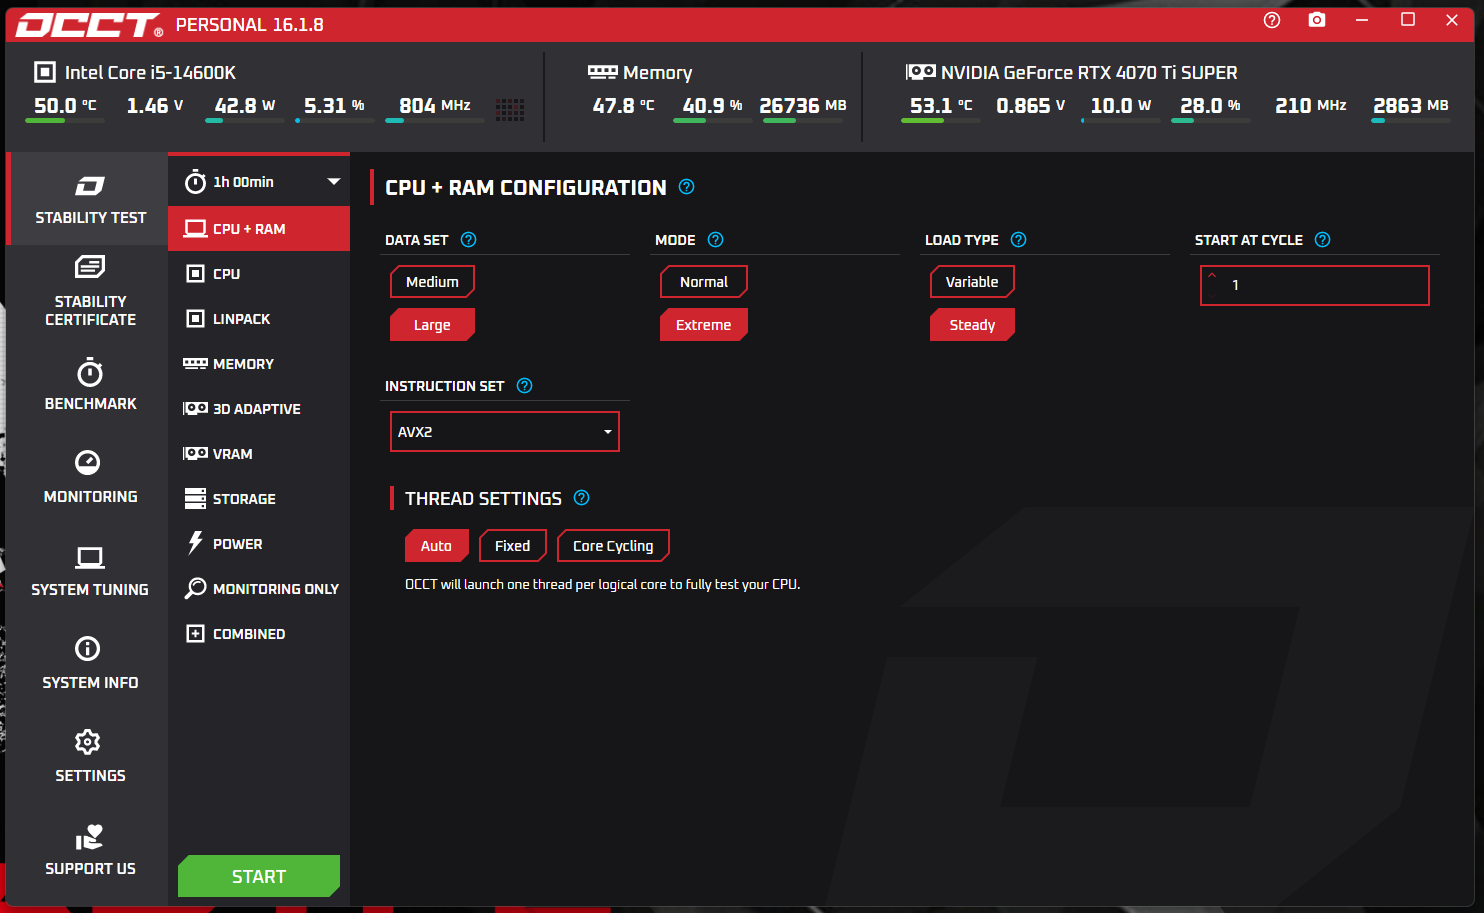Click the CPU temperature 50.0 °C reading

[x=65, y=106]
